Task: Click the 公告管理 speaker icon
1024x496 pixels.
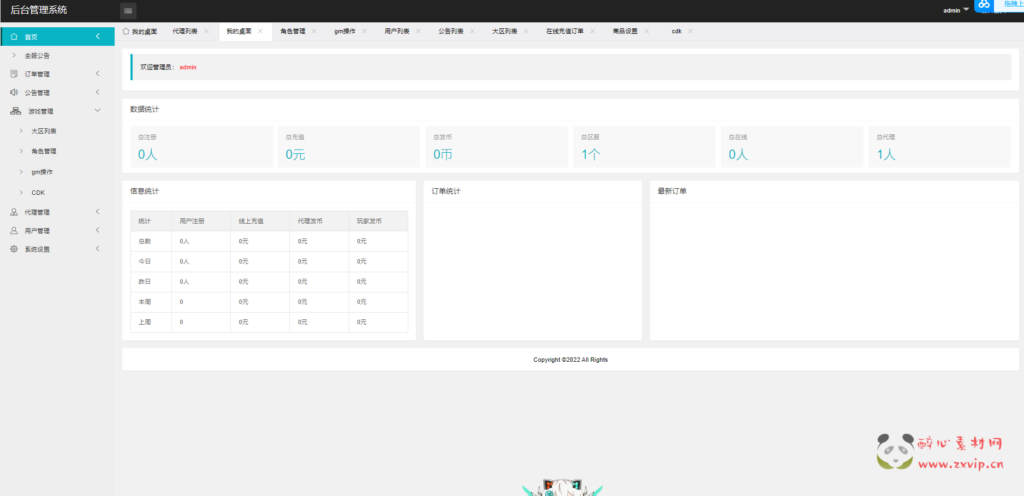Action: 14,92
